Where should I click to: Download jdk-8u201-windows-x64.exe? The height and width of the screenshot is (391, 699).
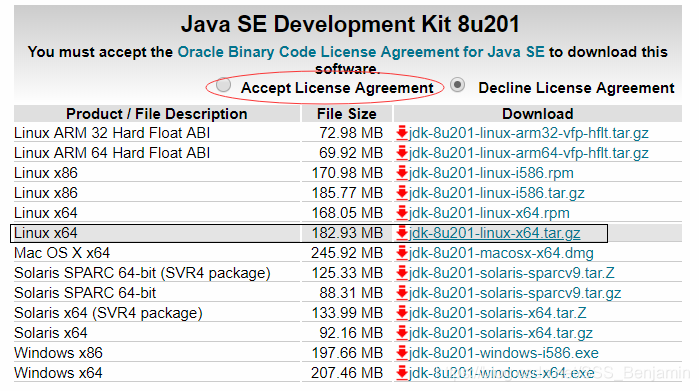point(502,373)
